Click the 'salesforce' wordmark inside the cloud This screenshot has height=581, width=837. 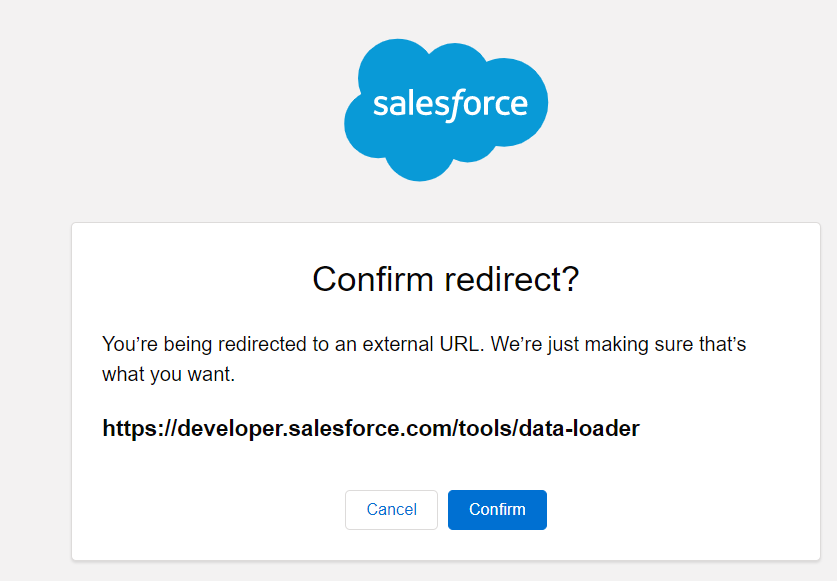pos(449,104)
